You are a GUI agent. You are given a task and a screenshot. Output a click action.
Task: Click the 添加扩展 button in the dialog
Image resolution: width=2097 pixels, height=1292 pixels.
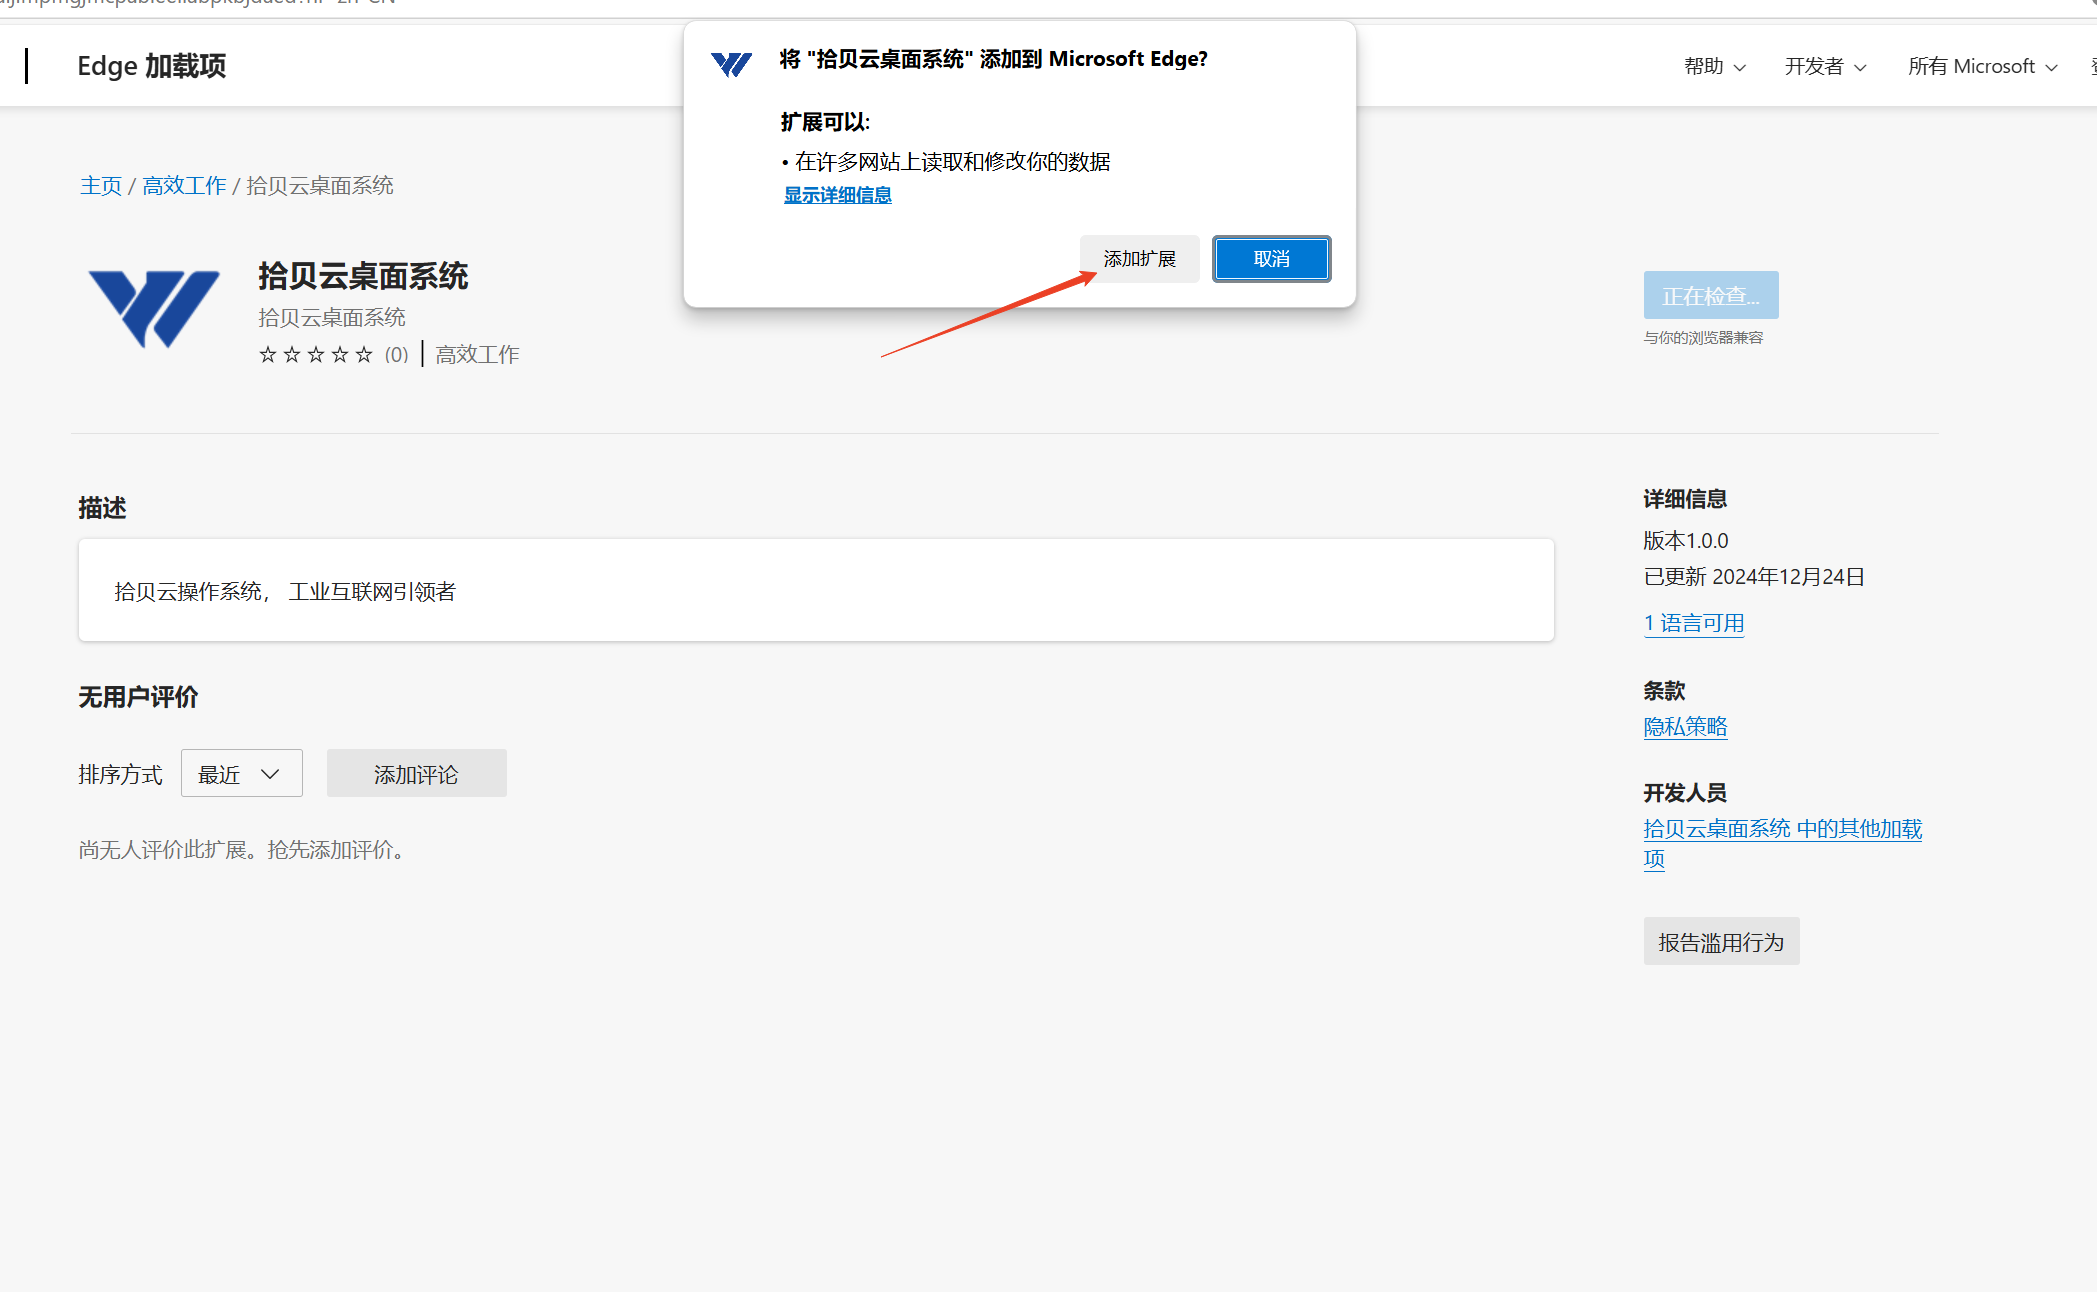1139,259
